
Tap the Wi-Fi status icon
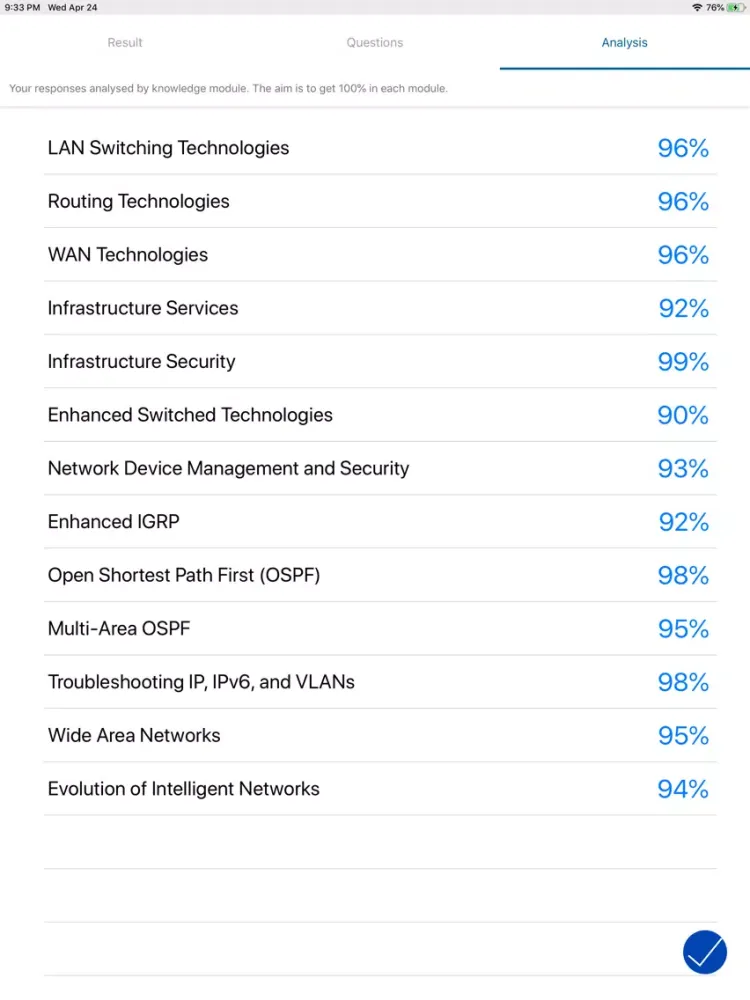tap(696, 7)
